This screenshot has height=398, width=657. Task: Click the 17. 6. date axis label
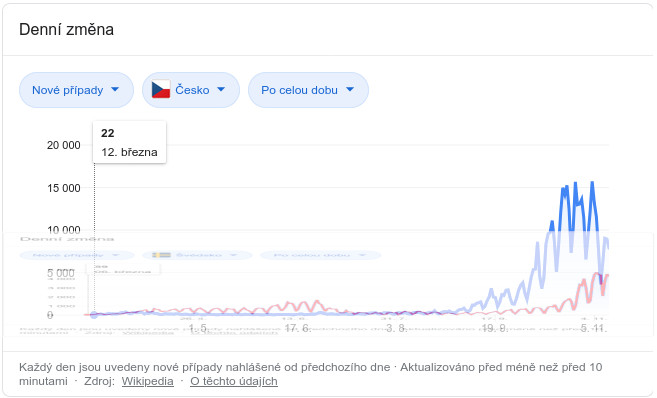297,328
